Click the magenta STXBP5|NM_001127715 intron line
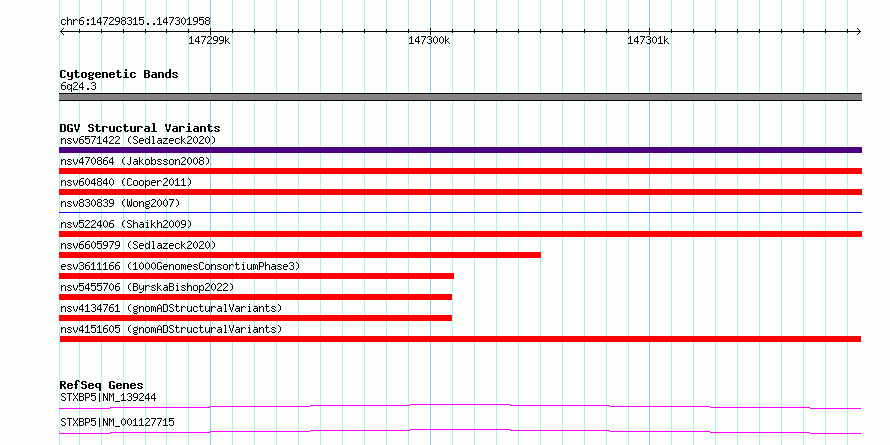890x445 pixels. 460,431
